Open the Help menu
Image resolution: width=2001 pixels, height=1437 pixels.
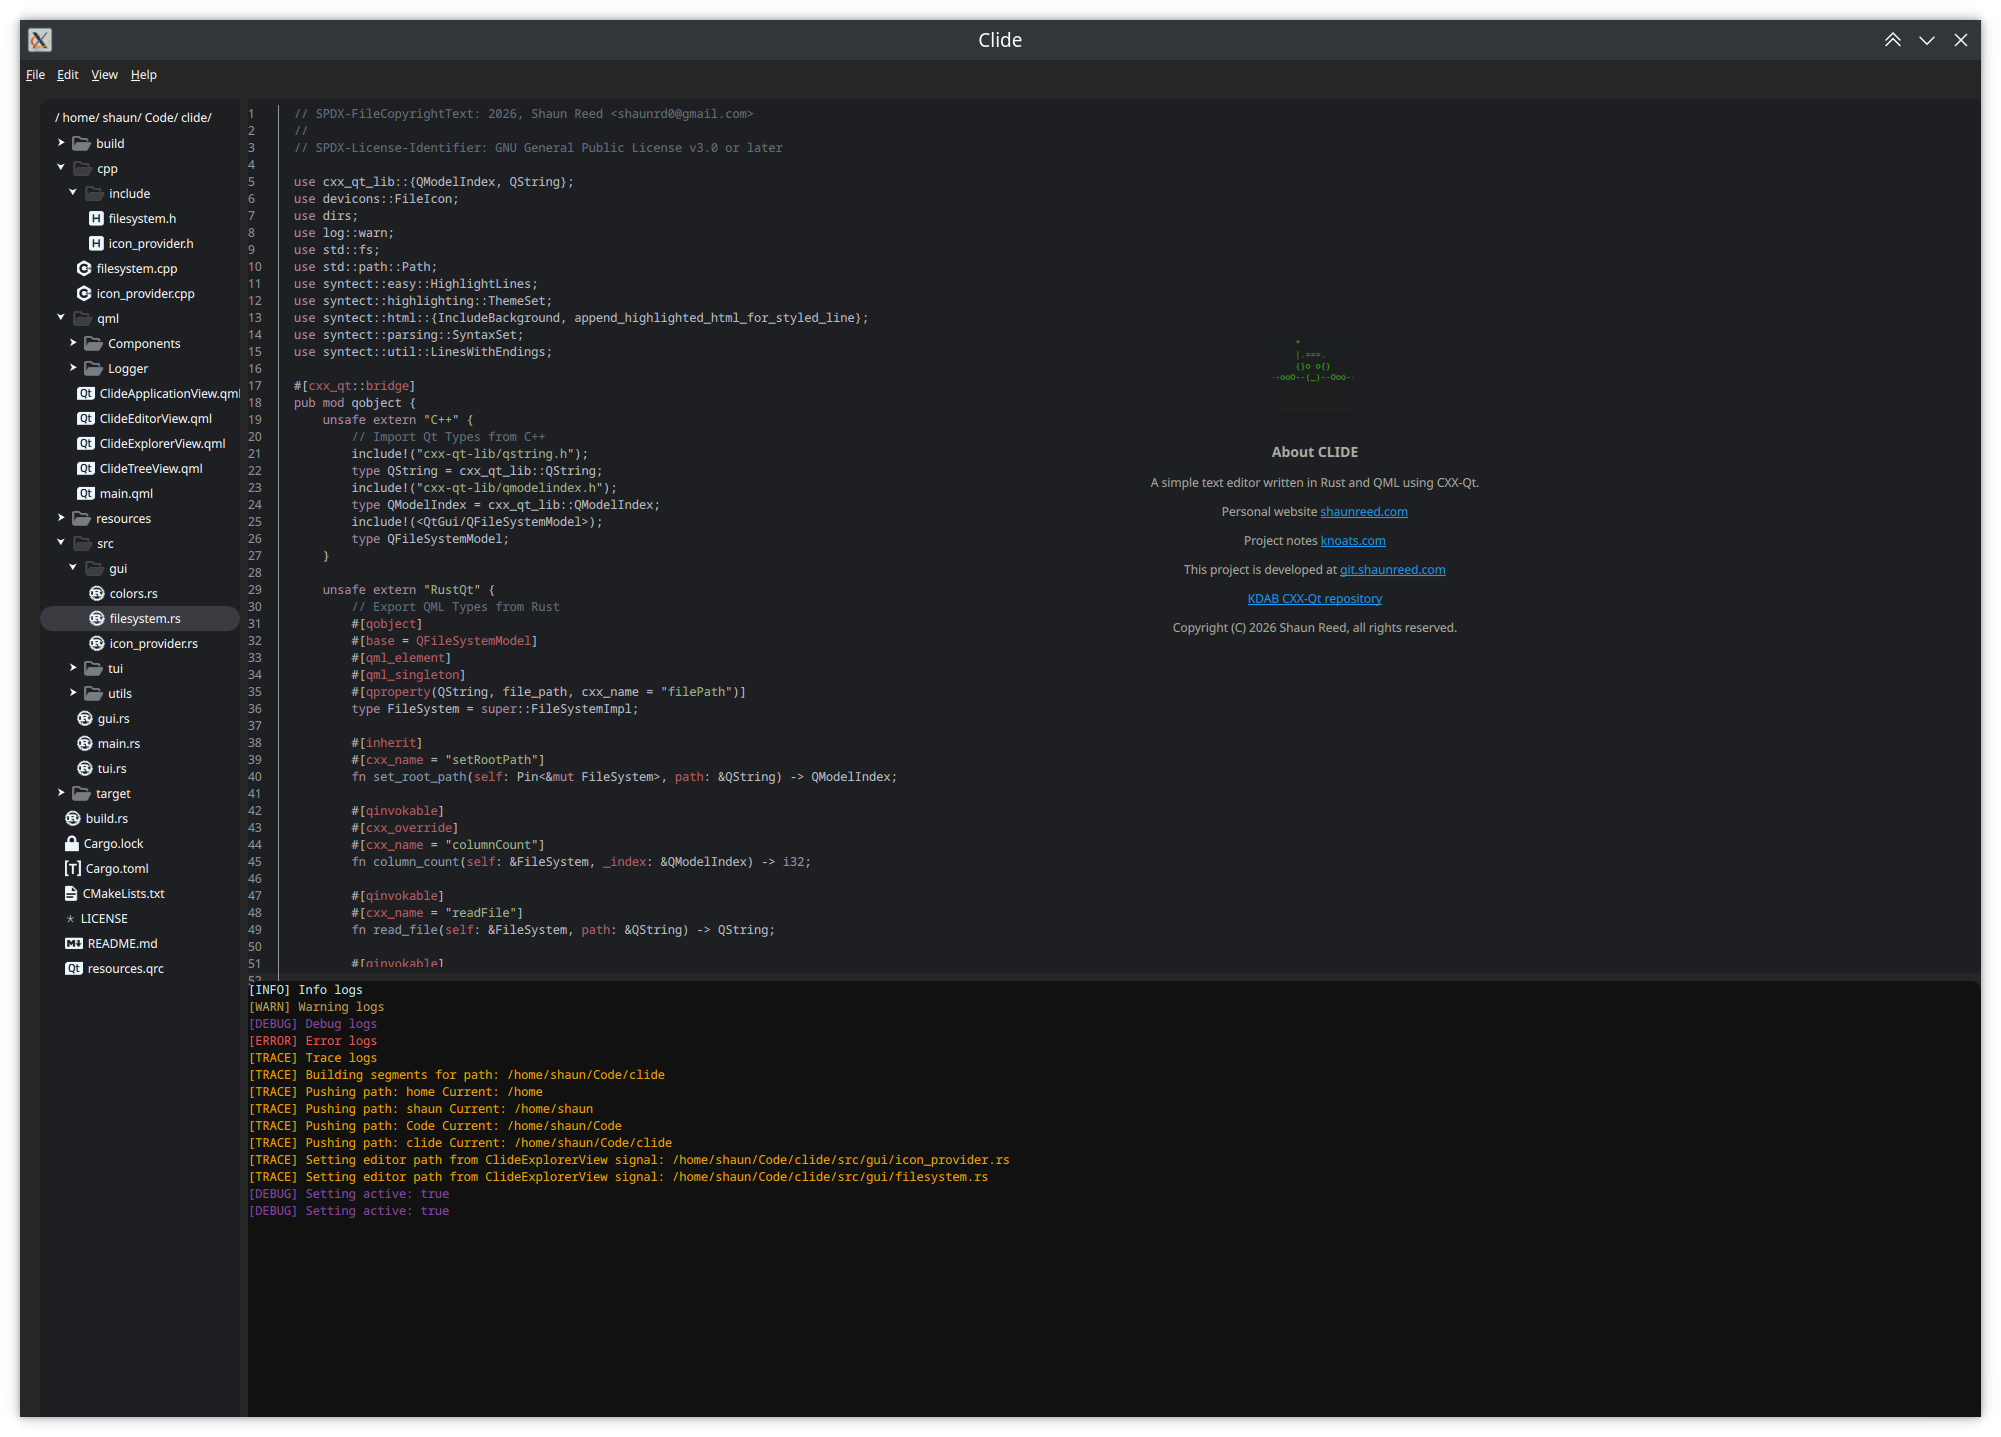143,75
